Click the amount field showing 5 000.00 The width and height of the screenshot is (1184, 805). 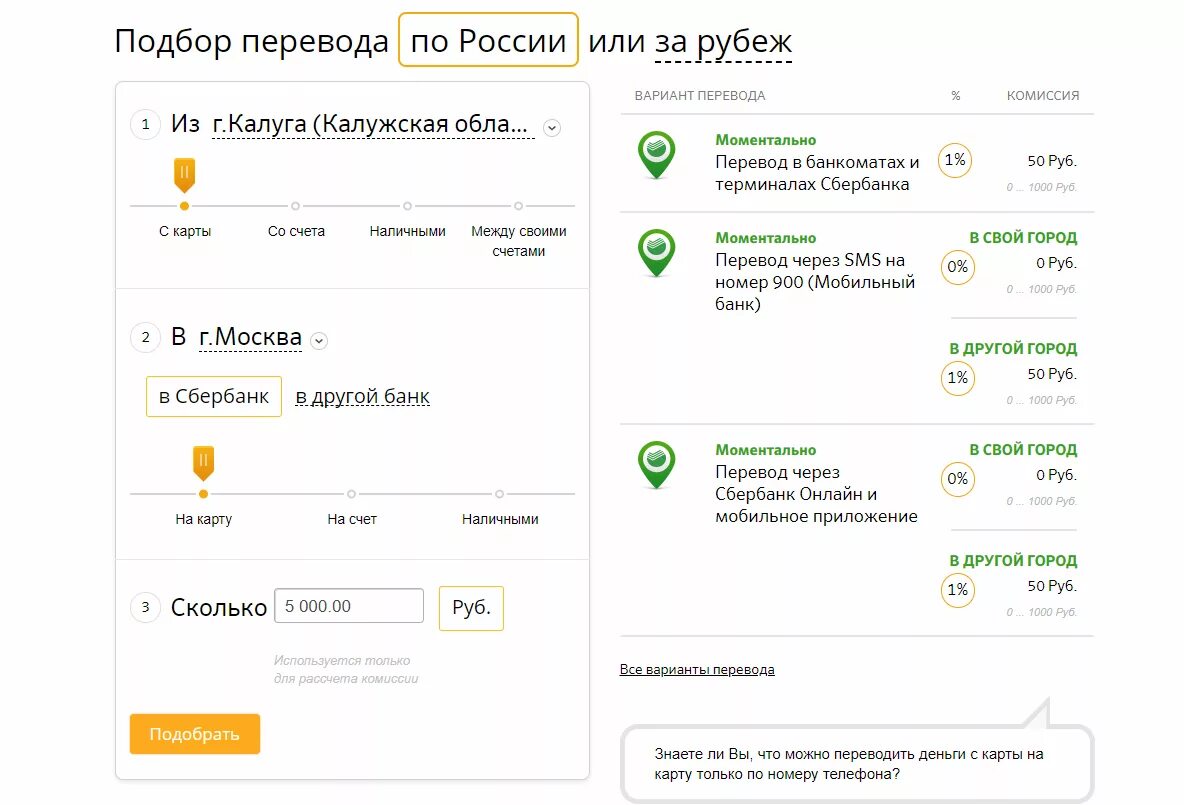[349, 606]
